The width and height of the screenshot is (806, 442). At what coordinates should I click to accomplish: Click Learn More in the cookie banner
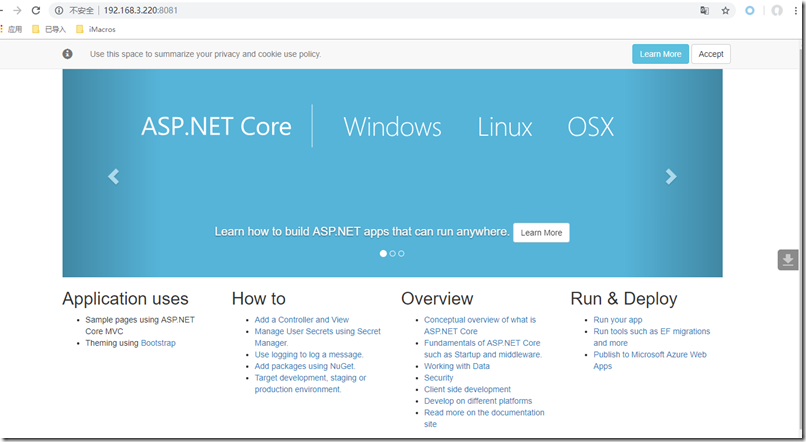661,54
